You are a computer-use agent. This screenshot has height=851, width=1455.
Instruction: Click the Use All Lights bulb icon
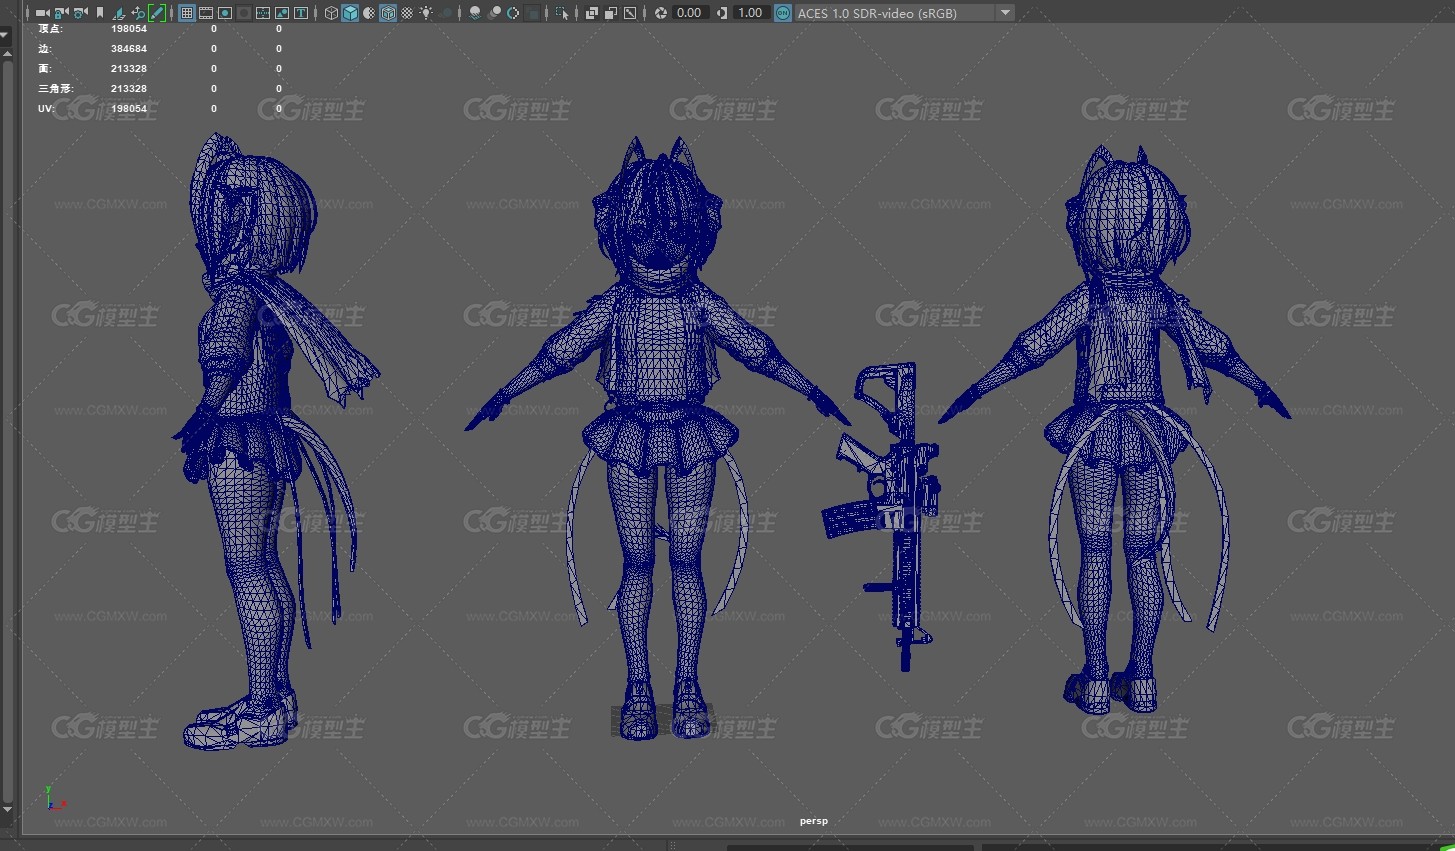pyautogui.click(x=426, y=13)
